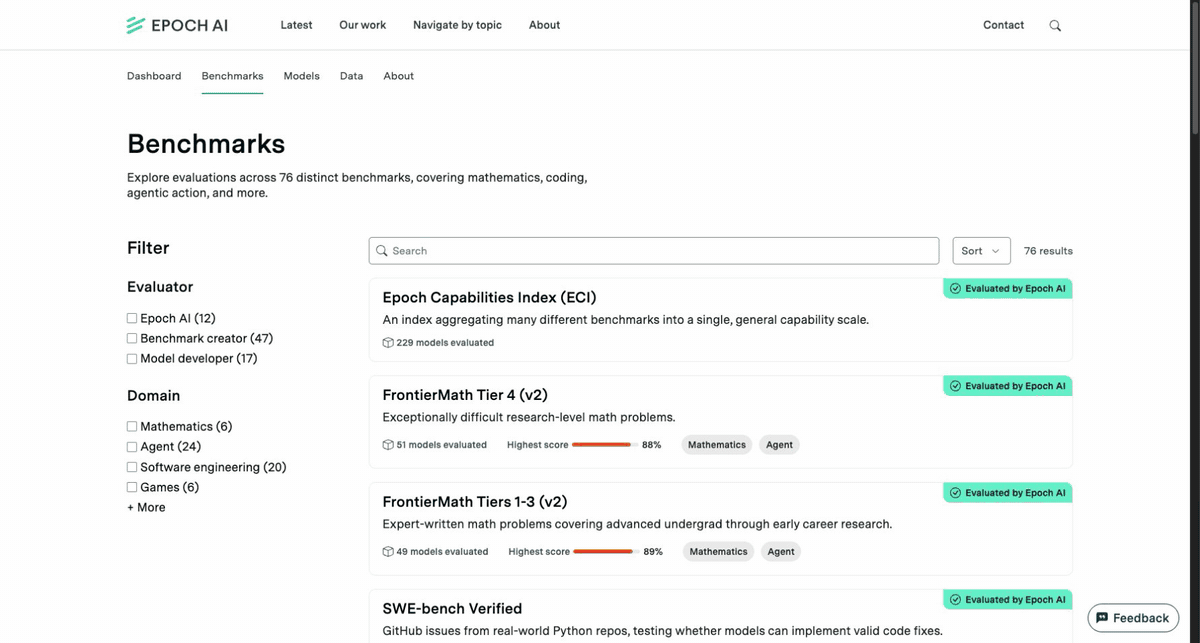Open the Data tab
This screenshot has width=1200, height=643.
pyautogui.click(x=351, y=76)
